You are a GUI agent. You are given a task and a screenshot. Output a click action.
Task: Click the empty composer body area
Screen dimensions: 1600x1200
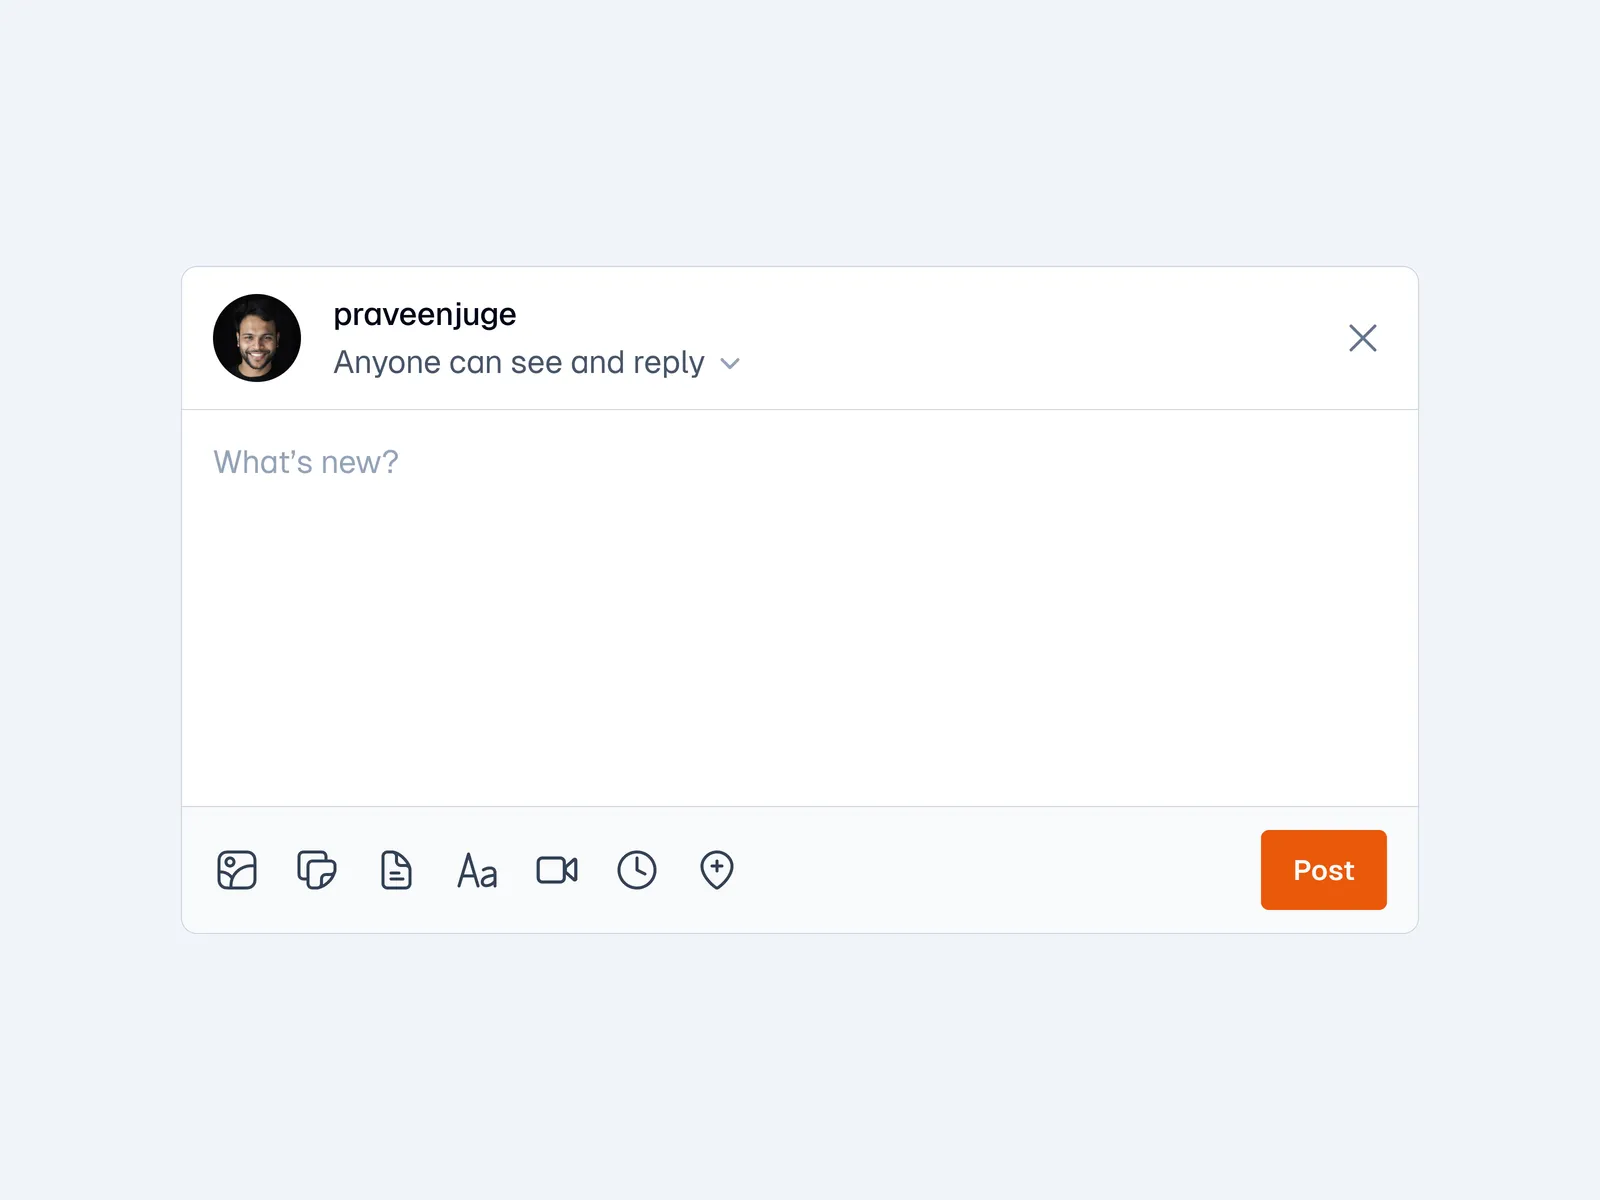click(800, 620)
